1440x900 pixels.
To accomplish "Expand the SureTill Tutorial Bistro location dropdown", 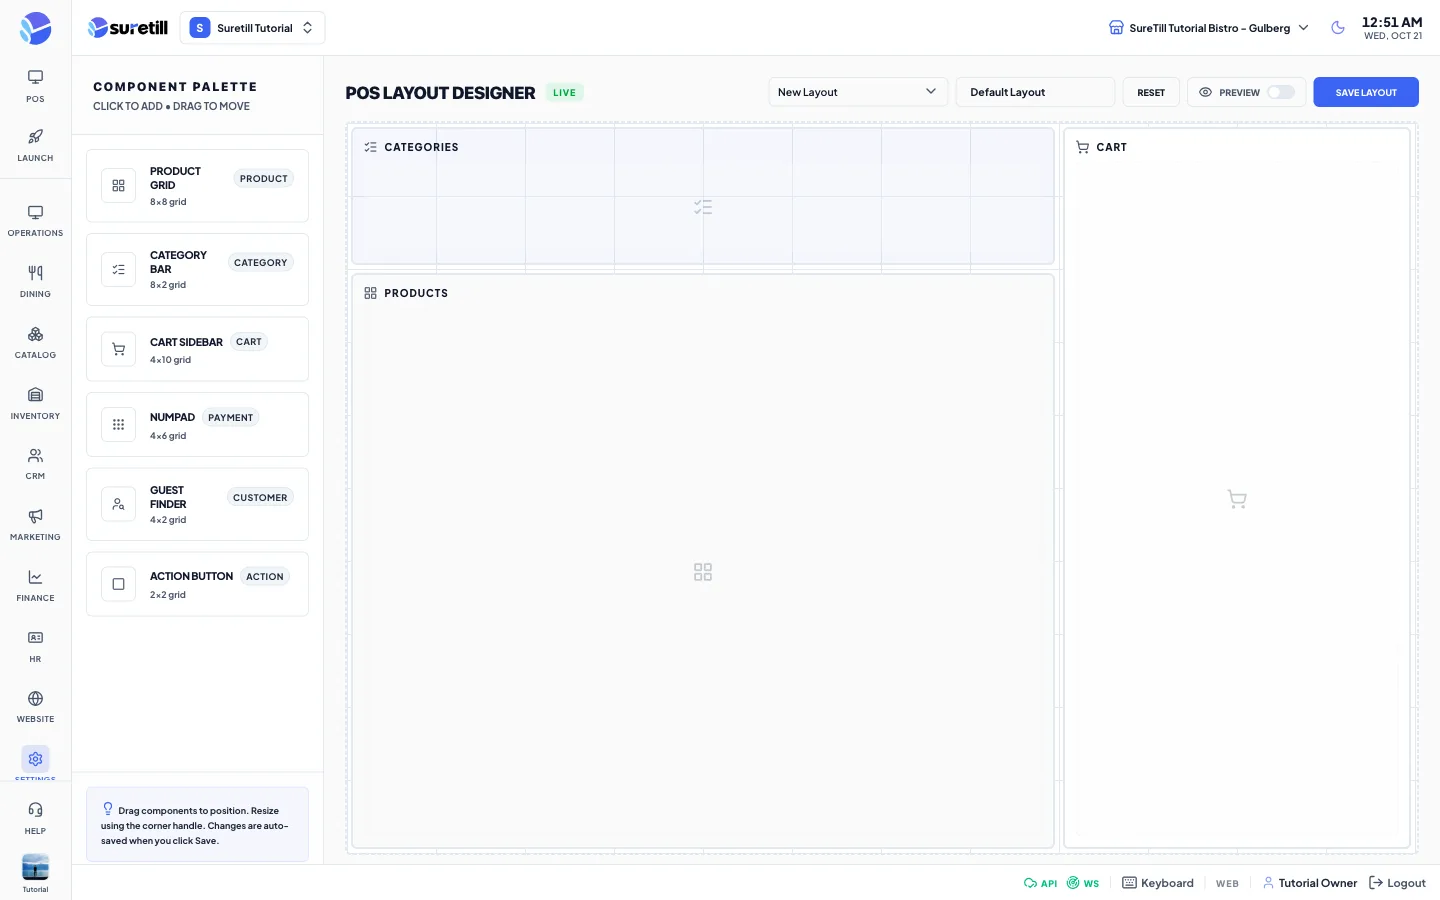I will 1209,28.
